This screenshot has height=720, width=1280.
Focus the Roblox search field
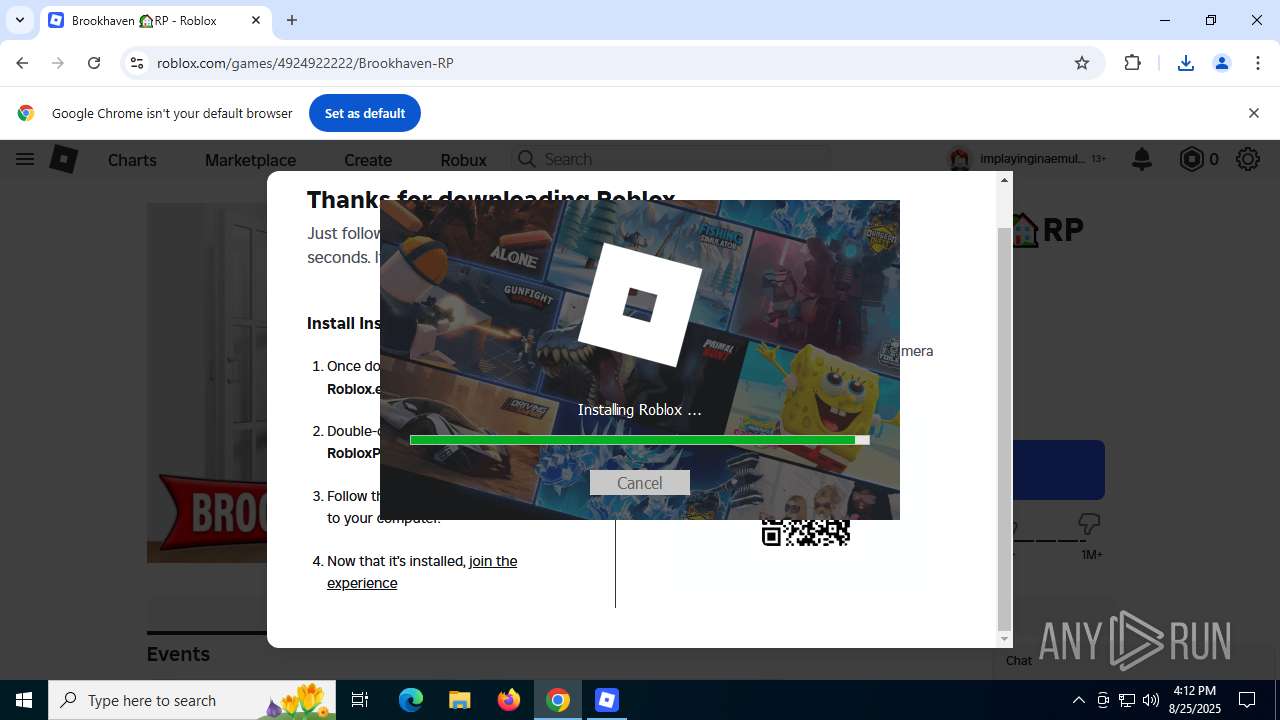pos(670,159)
